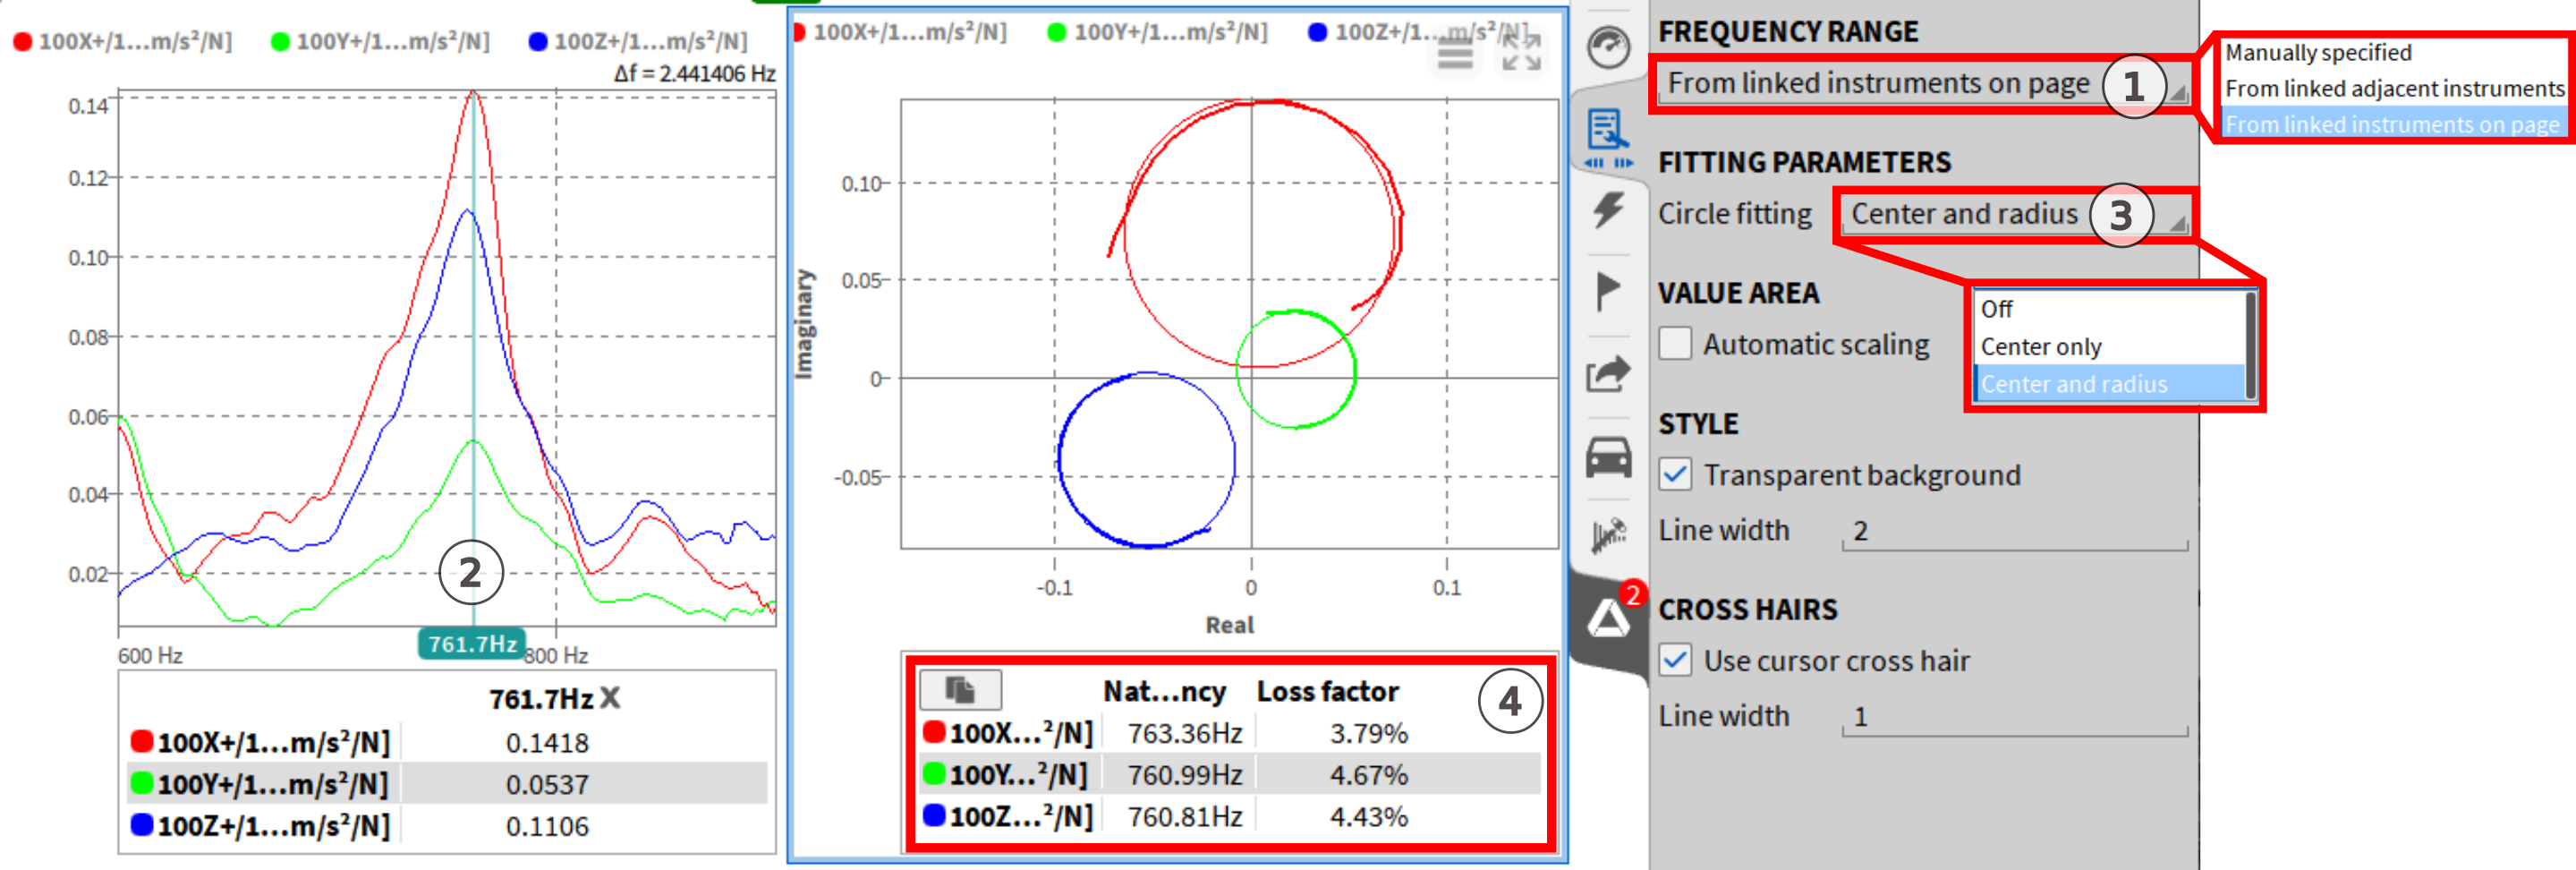The height and width of the screenshot is (870, 2576).
Task: Click the 0.1106 cursor value
Action: point(547,827)
